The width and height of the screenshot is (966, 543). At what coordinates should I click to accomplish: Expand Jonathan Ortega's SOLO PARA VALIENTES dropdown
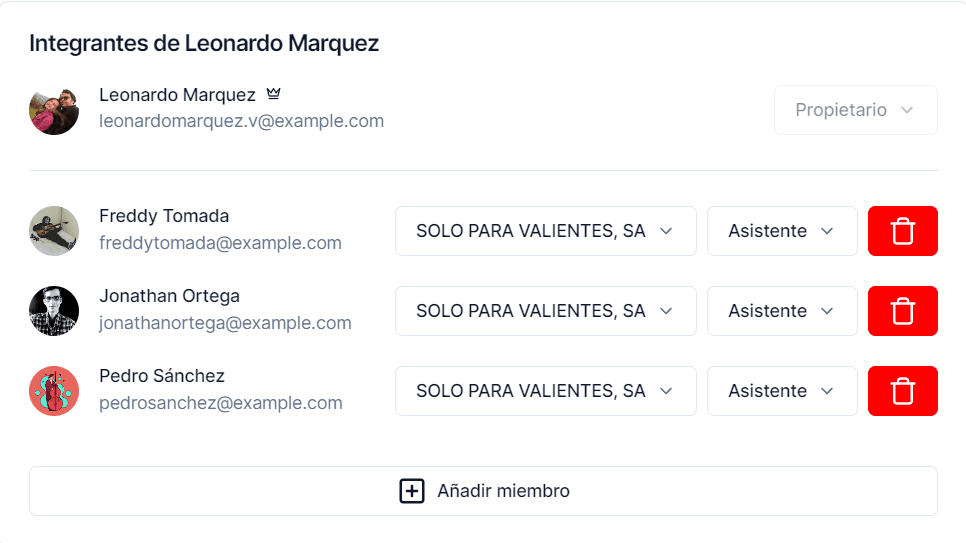[545, 311]
